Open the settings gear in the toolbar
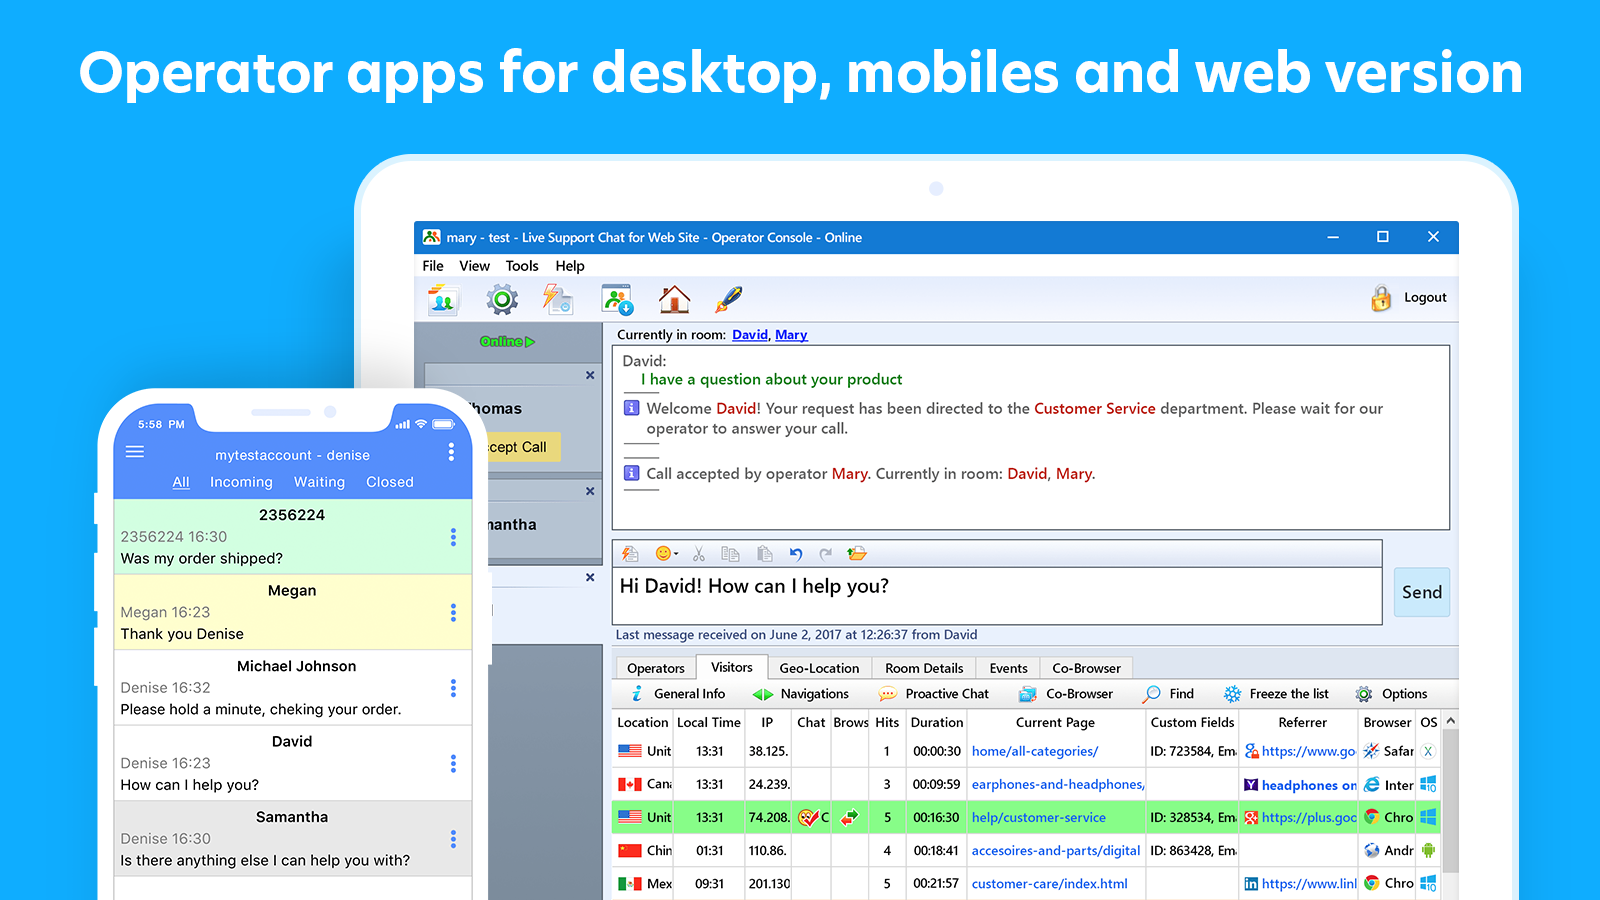 point(502,298)
